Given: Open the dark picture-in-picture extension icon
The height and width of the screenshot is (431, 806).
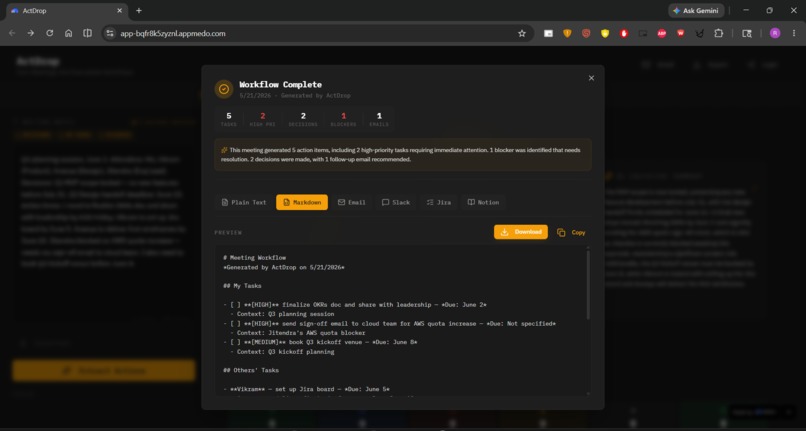Looking at the screenshot, I should [x=643, y=33].
